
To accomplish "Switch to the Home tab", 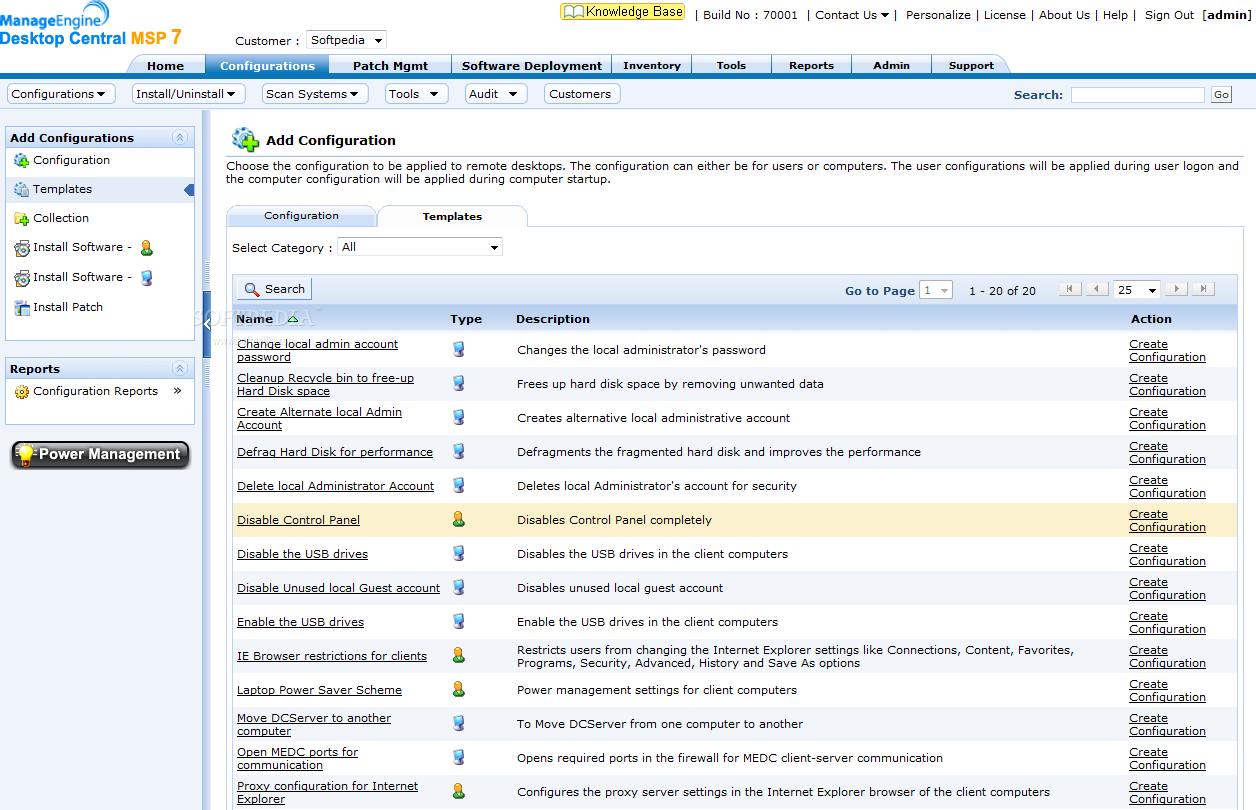I will pos(166,66).
